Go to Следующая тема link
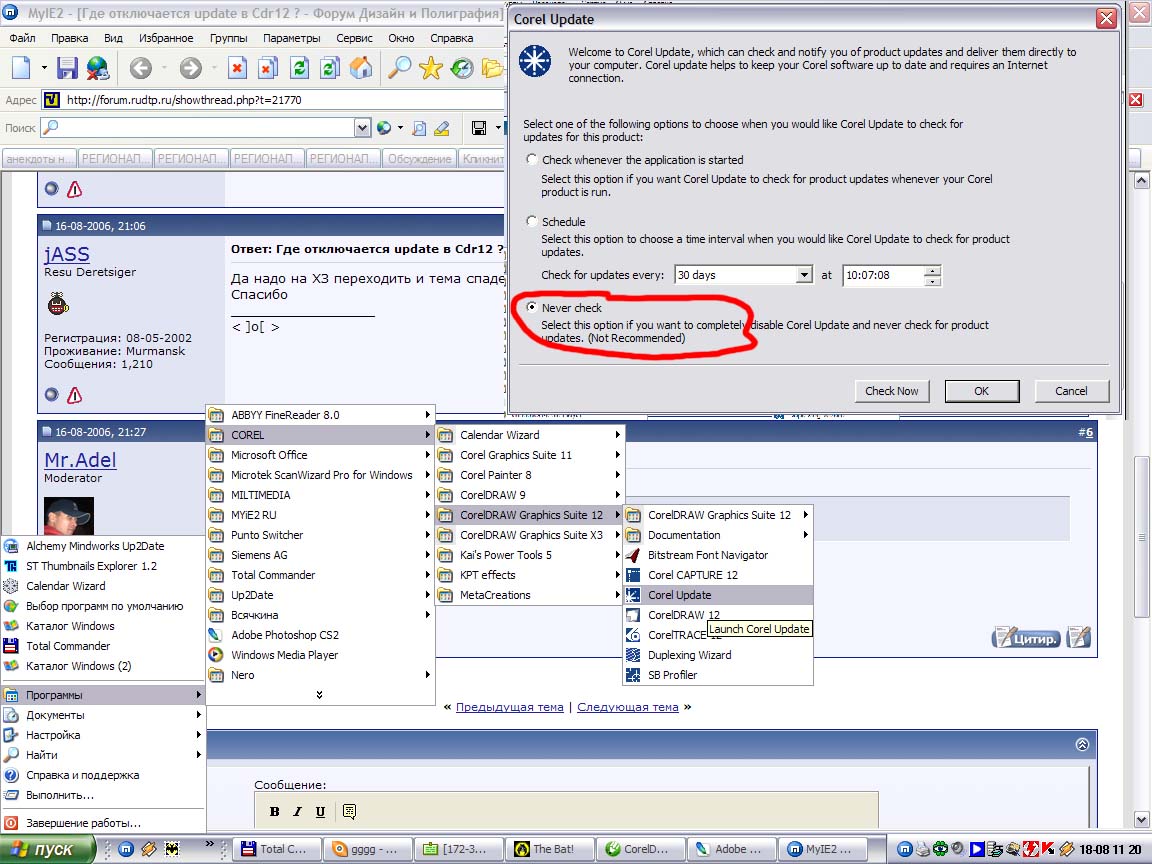This screenshot has width=1152, height=864. coord(628,707)
